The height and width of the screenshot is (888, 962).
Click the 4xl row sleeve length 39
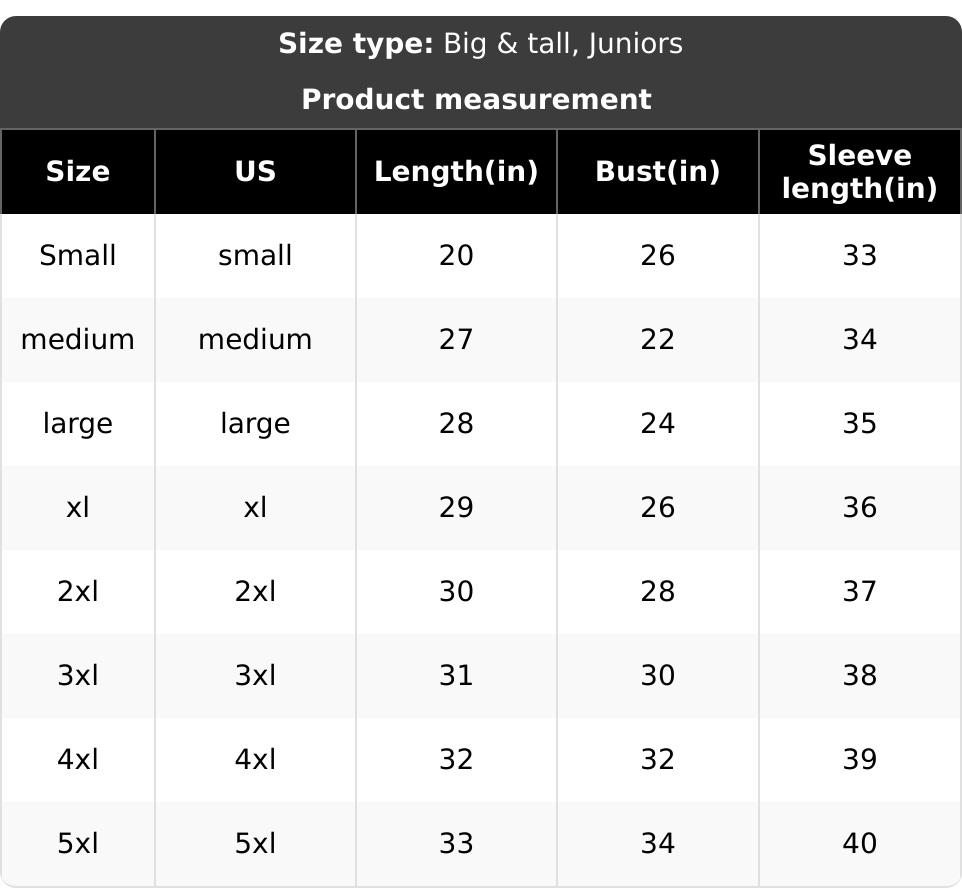(x=859, y=760)
